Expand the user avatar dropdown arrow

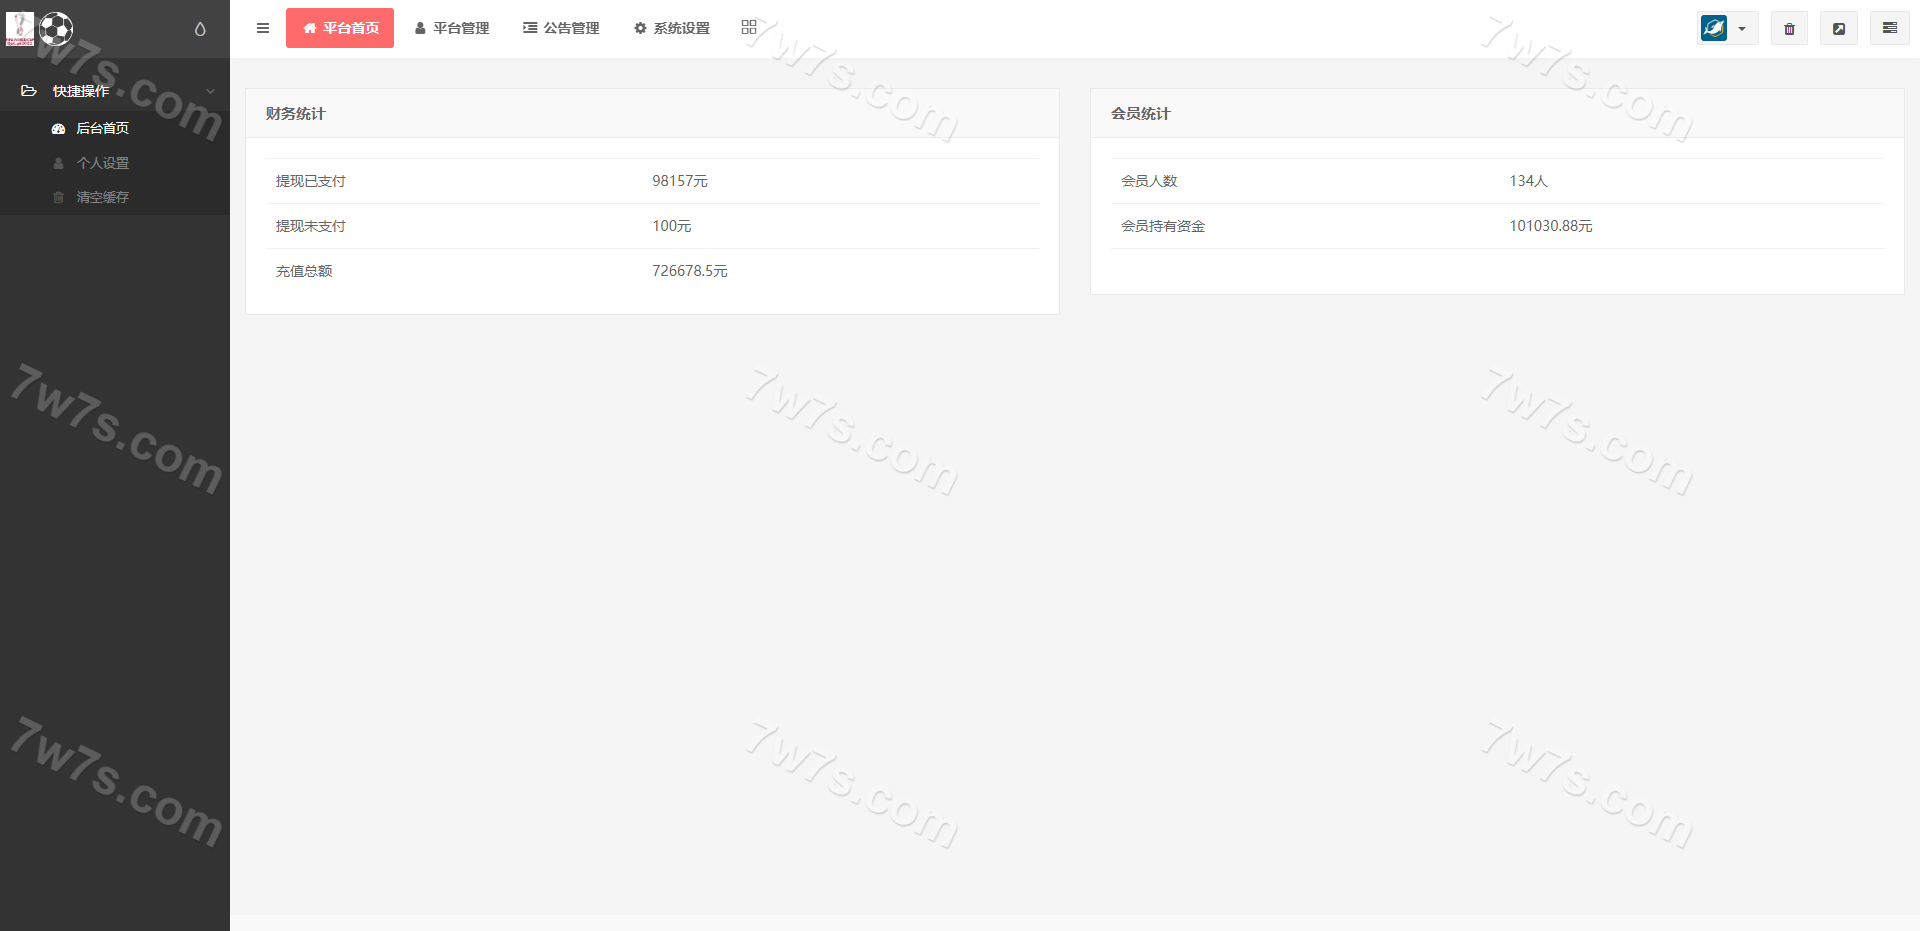[x=1742, y=29]
